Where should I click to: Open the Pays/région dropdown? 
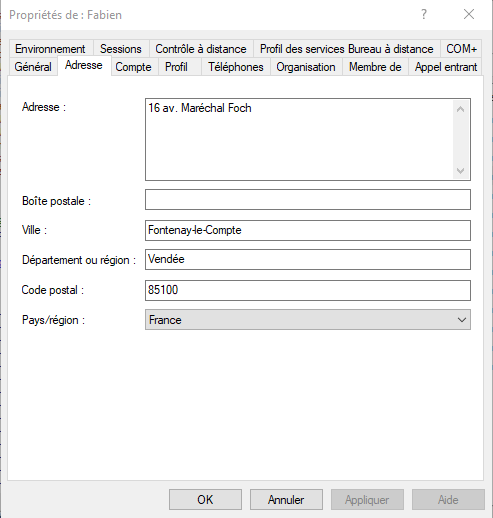click(x=308, y=320)
